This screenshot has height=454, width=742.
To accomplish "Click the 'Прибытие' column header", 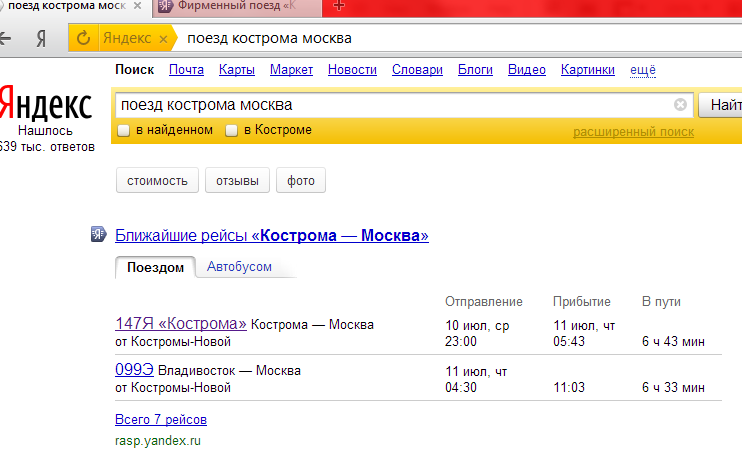I will (582, 302).
